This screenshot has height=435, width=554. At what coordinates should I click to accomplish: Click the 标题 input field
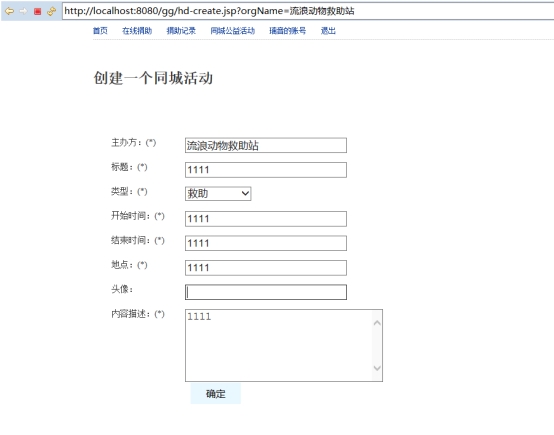tap(266, 170)
